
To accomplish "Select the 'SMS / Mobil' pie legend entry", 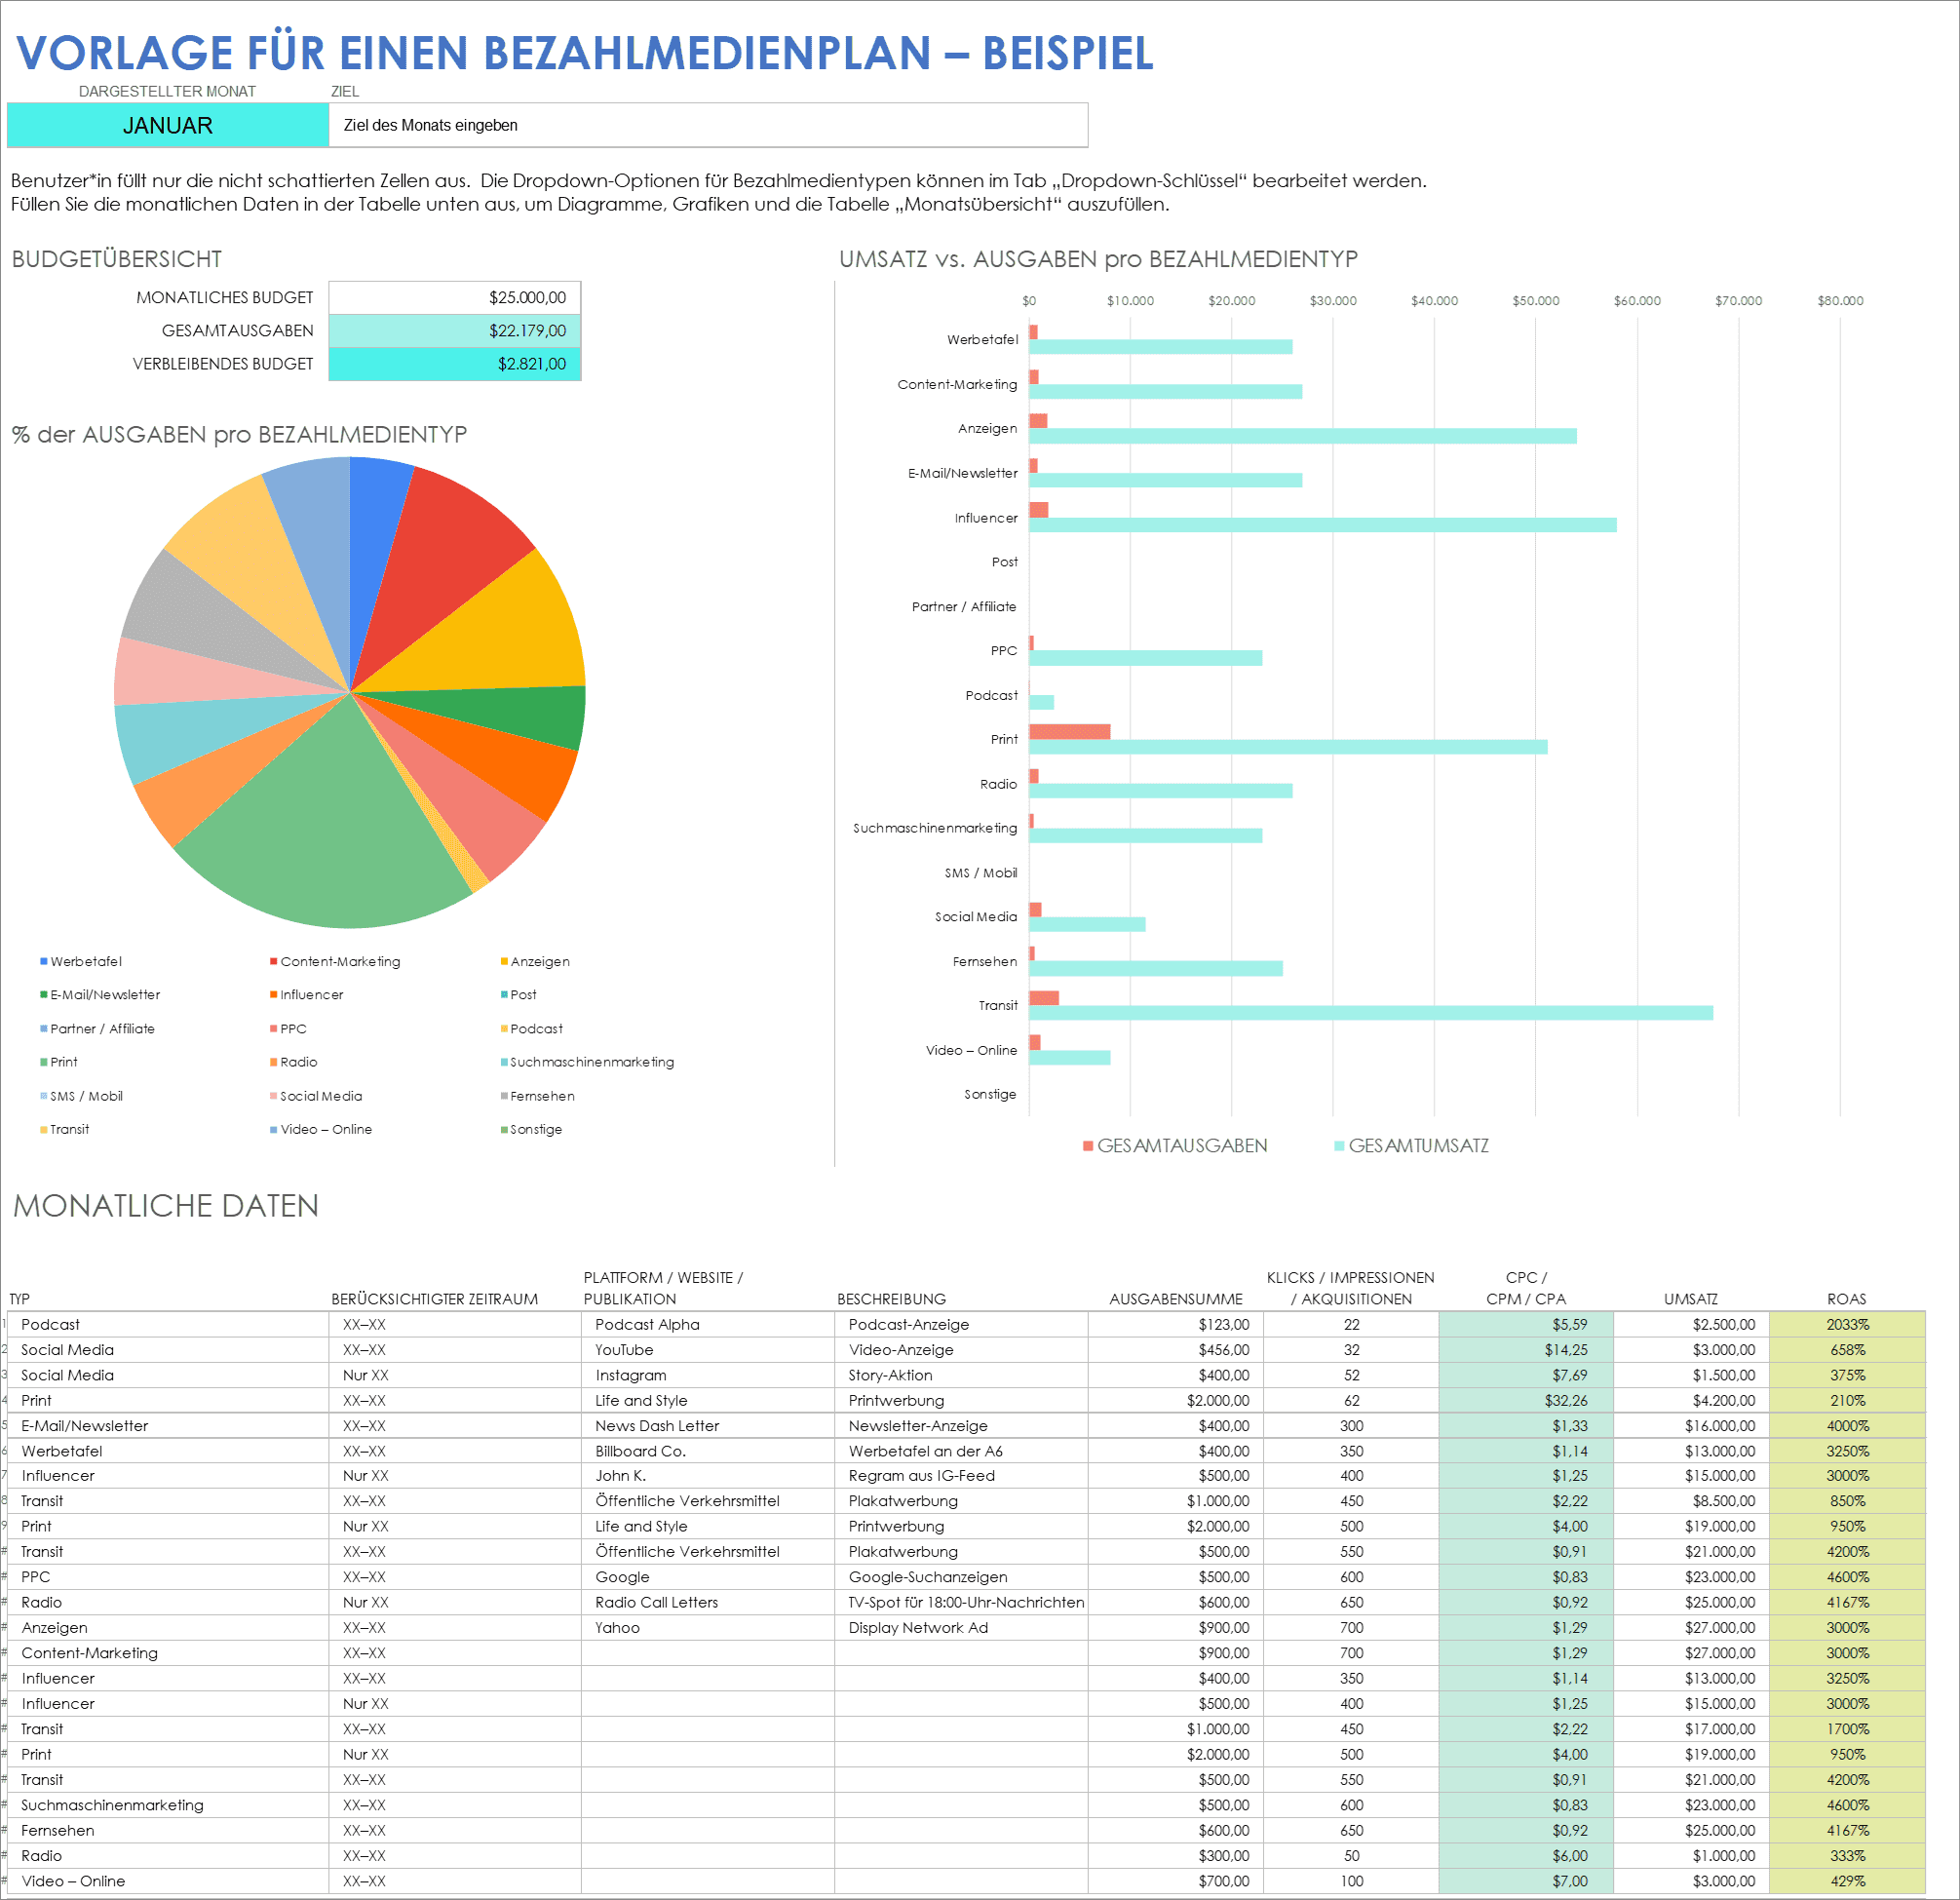I will pyautogui.click(x=81, y=1096).
